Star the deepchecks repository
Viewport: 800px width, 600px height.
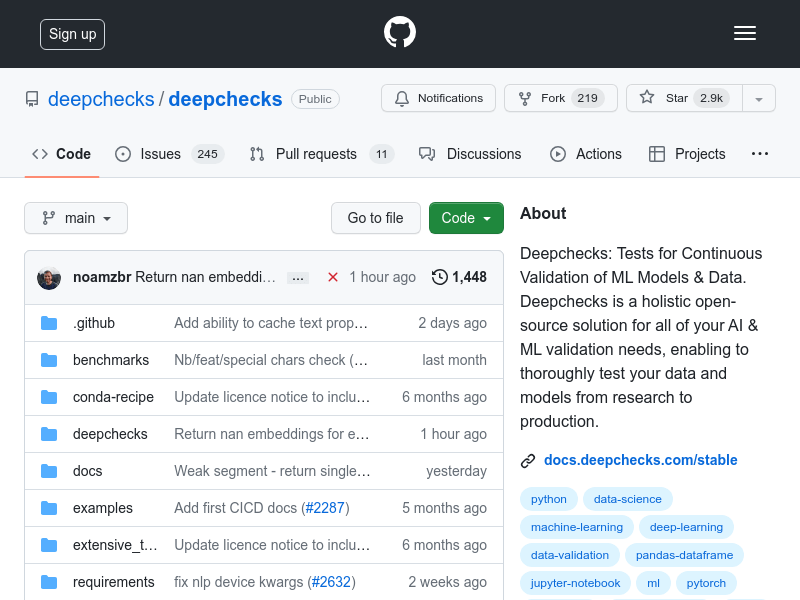pos(684,98)
